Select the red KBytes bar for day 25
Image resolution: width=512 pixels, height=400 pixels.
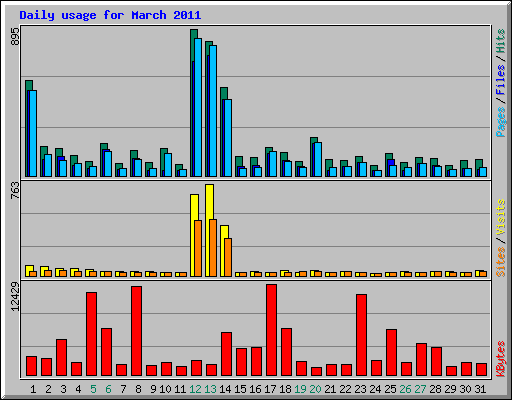391,353
